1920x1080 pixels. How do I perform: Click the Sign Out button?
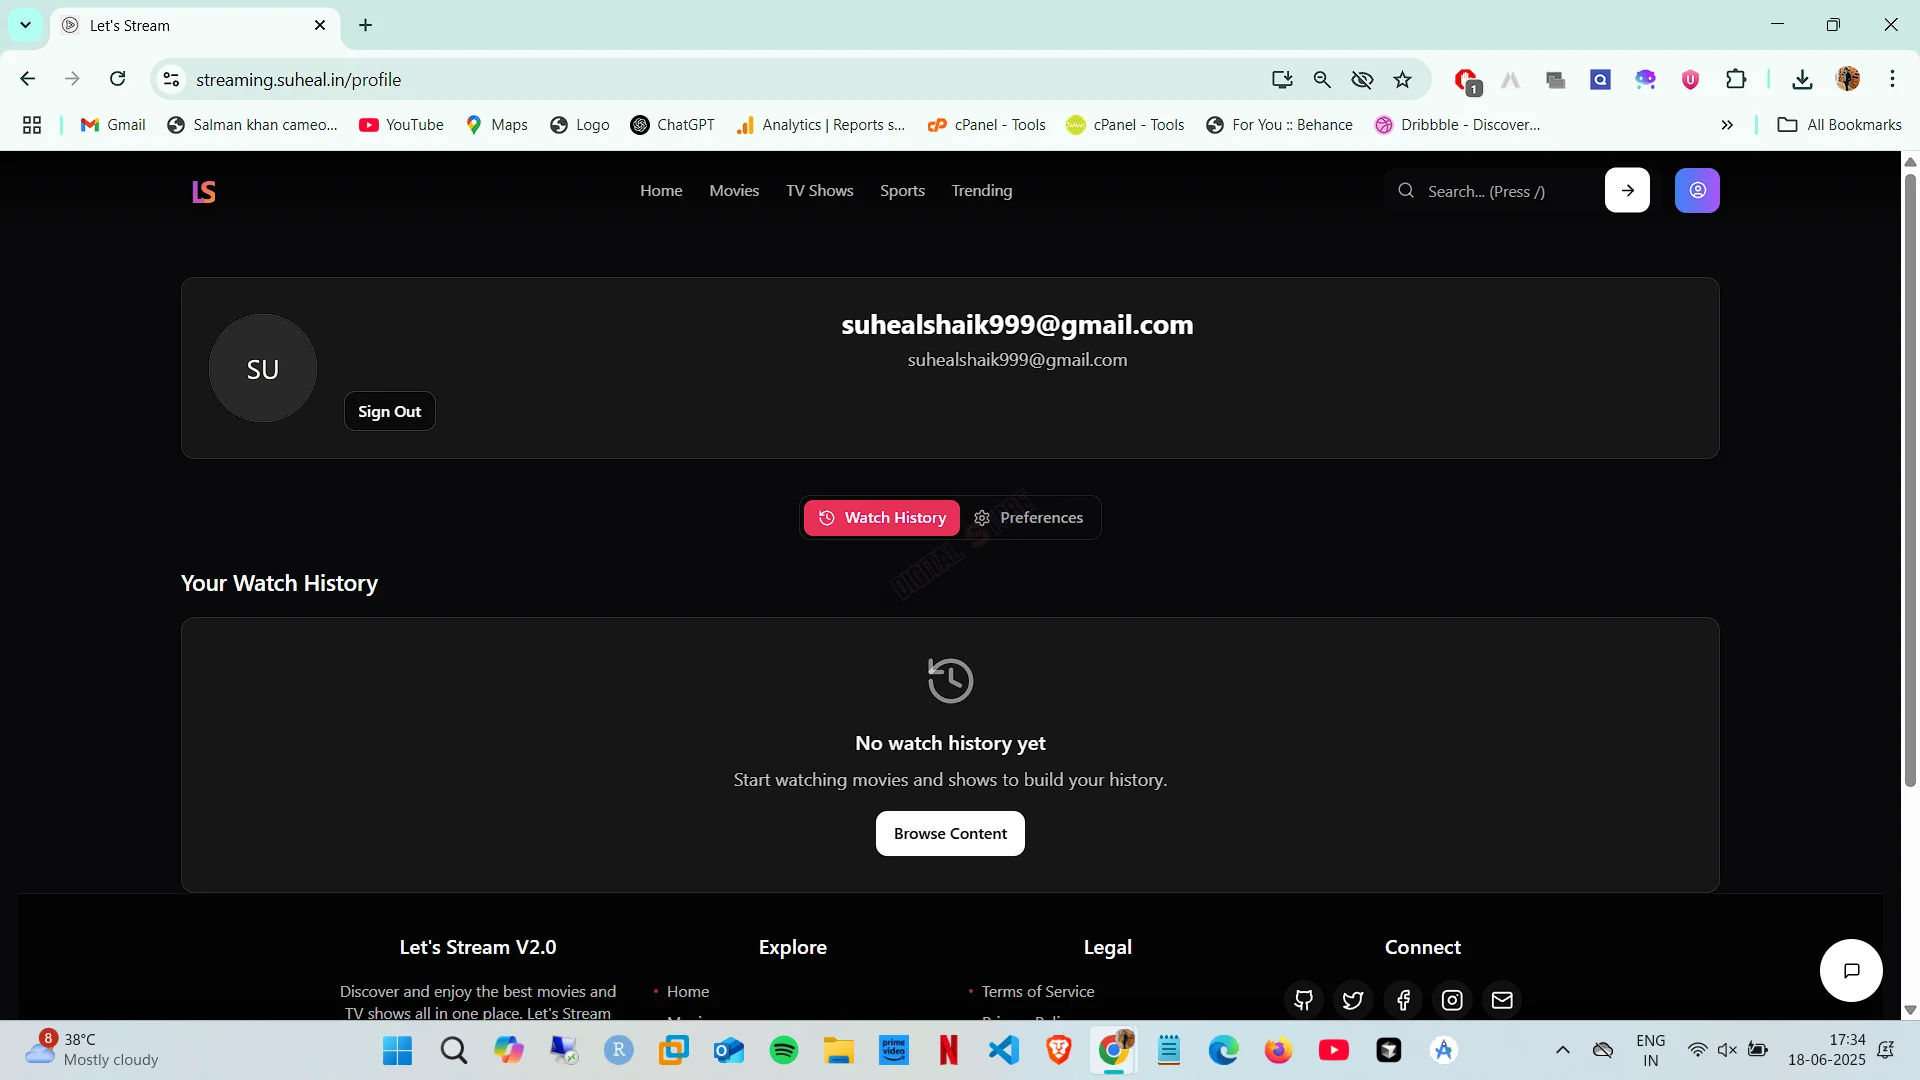[x=390, y=411]
